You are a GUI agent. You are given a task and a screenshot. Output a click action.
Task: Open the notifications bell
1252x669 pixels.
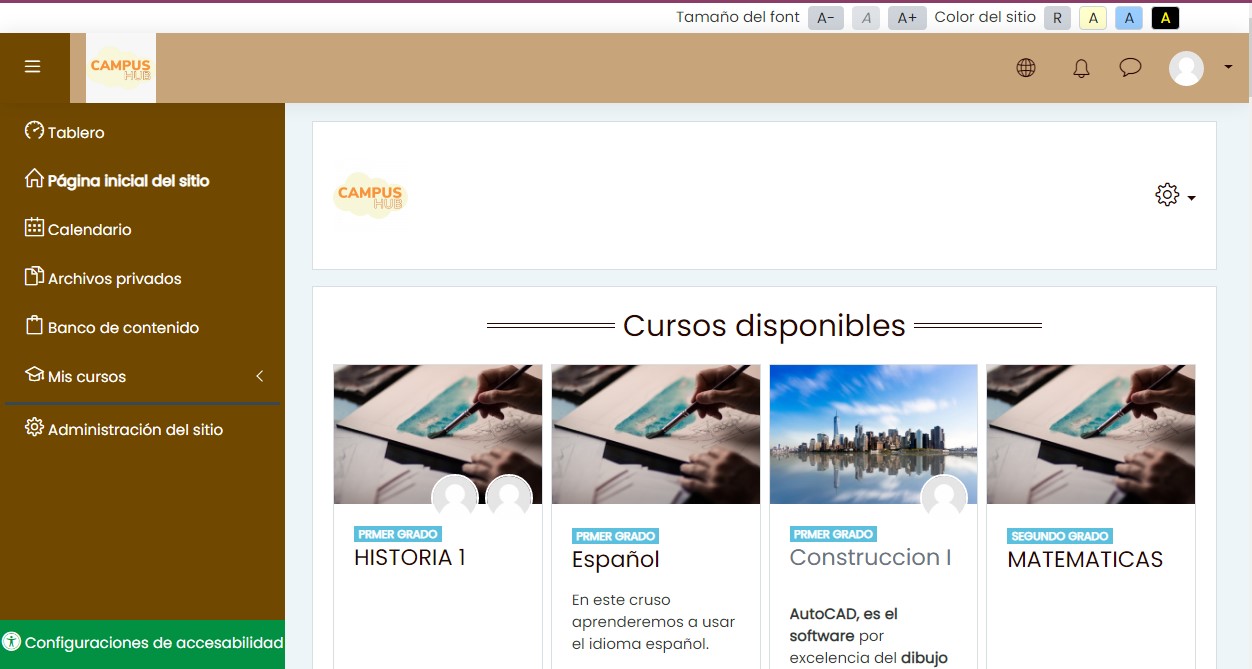1081,67
